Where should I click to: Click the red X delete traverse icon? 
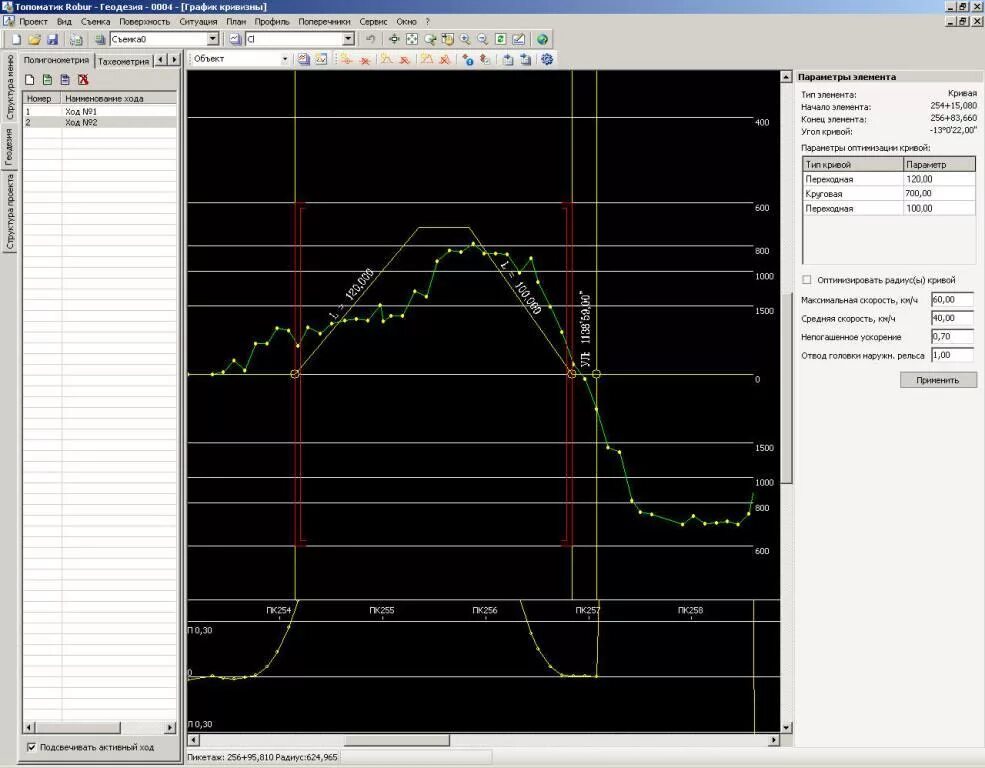[x=83, y=79]
